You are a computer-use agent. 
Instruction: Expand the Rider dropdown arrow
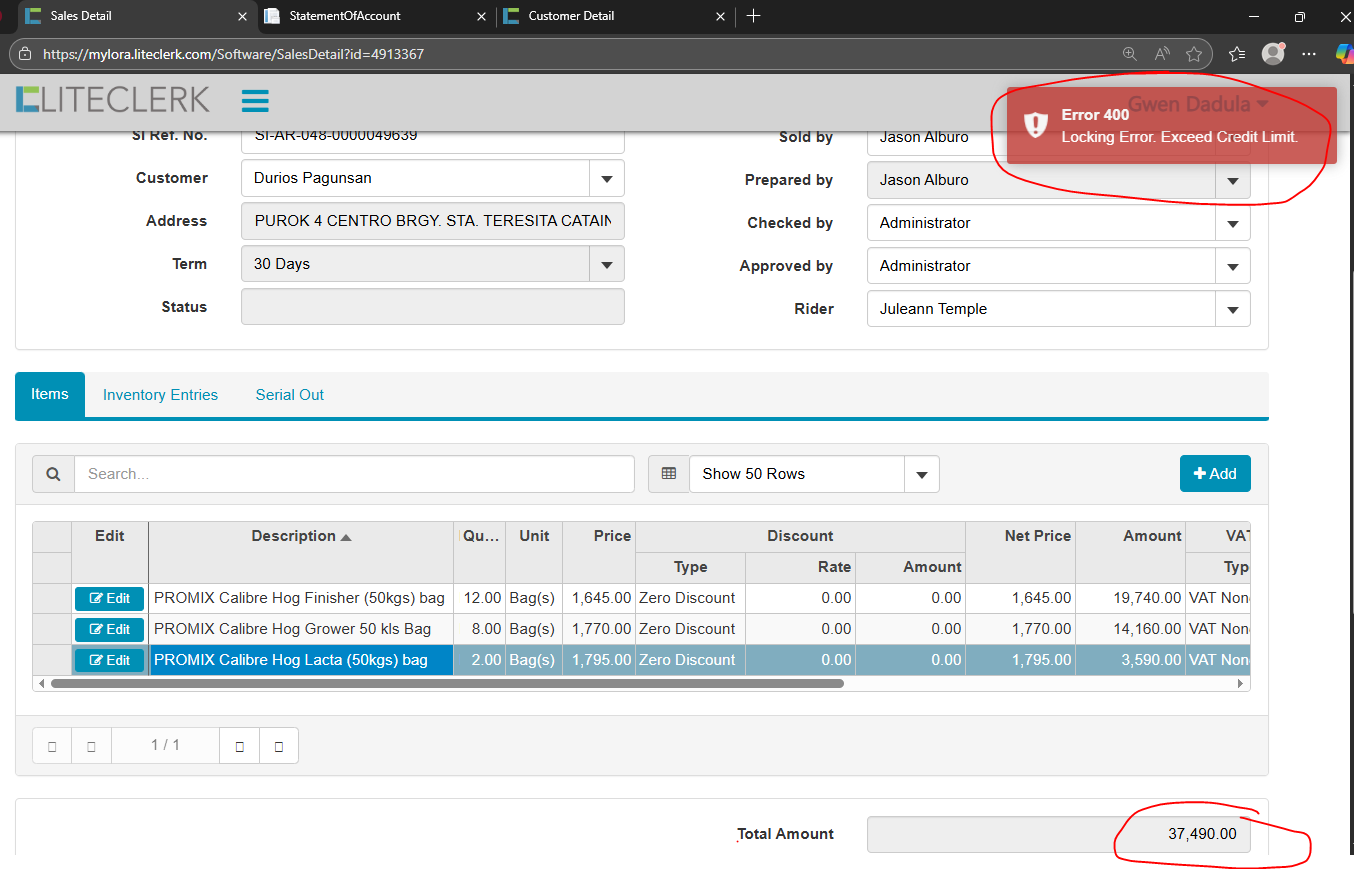(x=1232, y=310)
